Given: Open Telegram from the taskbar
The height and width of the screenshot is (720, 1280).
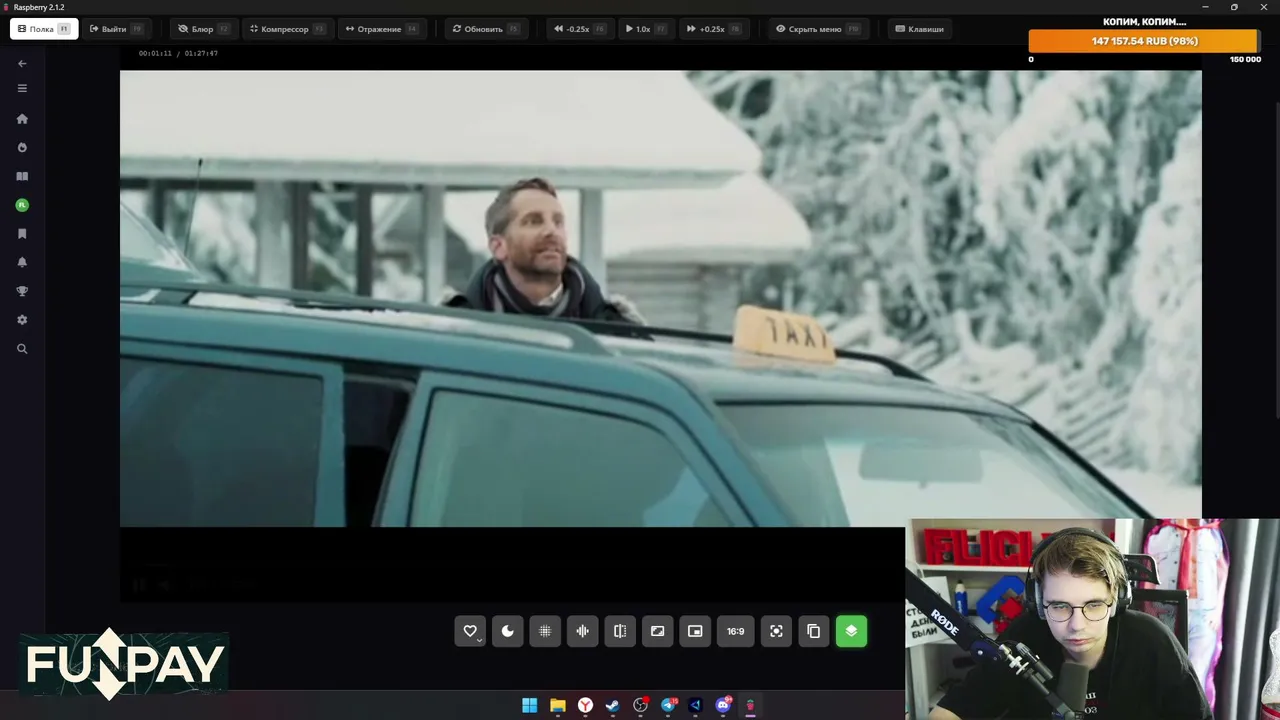Looking at the screenshot, I should 668,705.
